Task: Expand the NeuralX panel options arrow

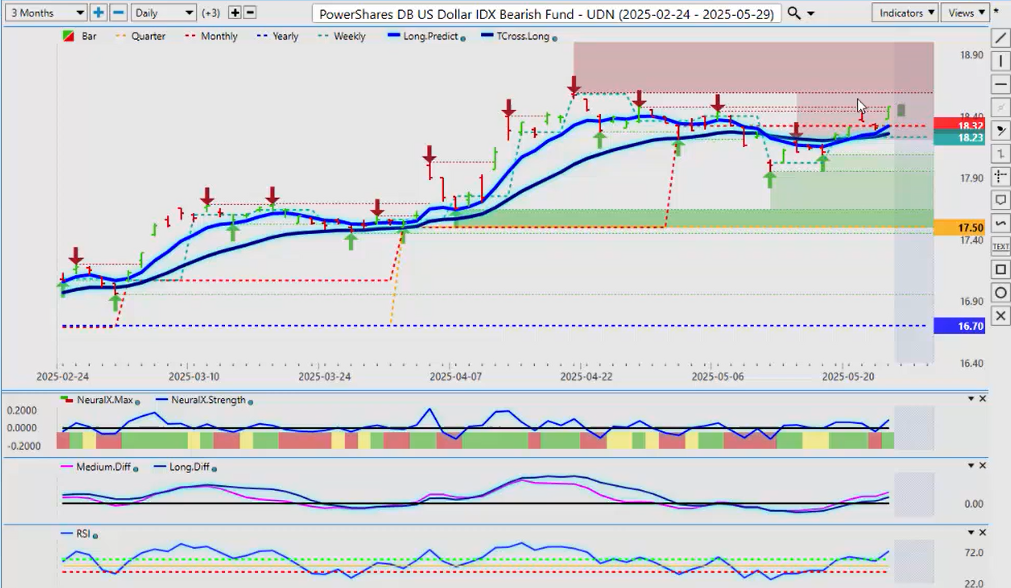Action: click(969, 399)
